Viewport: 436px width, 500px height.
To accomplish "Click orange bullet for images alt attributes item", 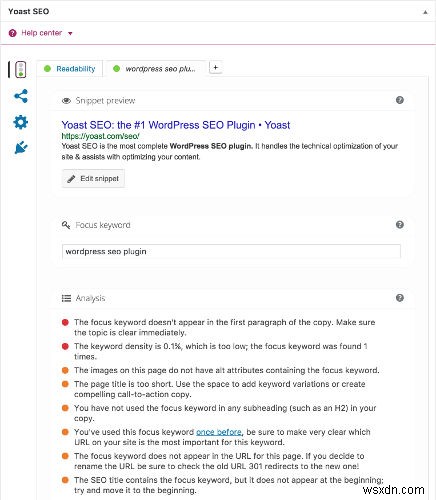I will 65,370.
